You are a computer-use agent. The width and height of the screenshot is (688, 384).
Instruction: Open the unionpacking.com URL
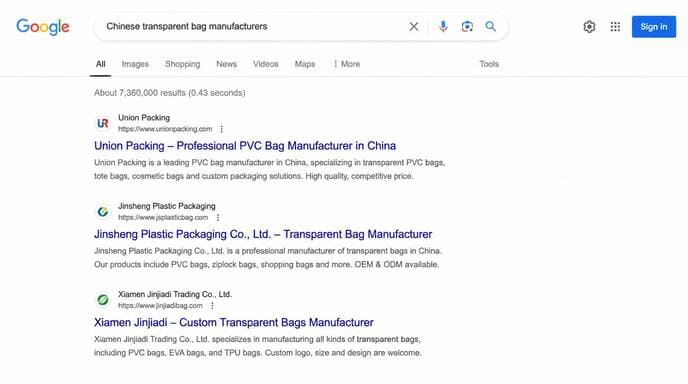tap(165, 129)
